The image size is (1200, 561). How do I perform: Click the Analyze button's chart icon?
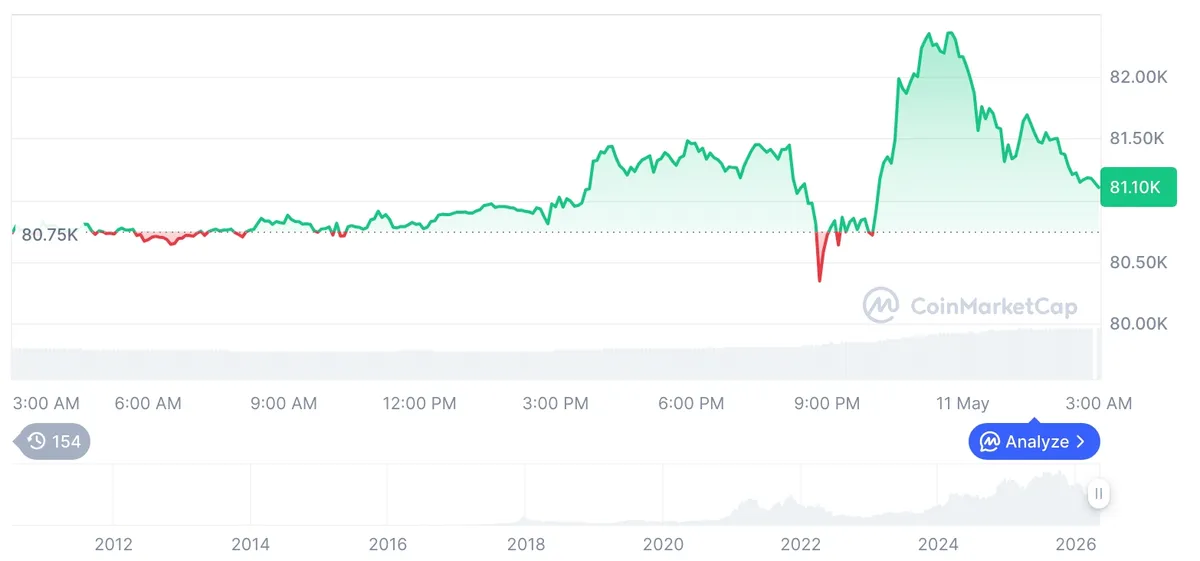click(990, 441)
